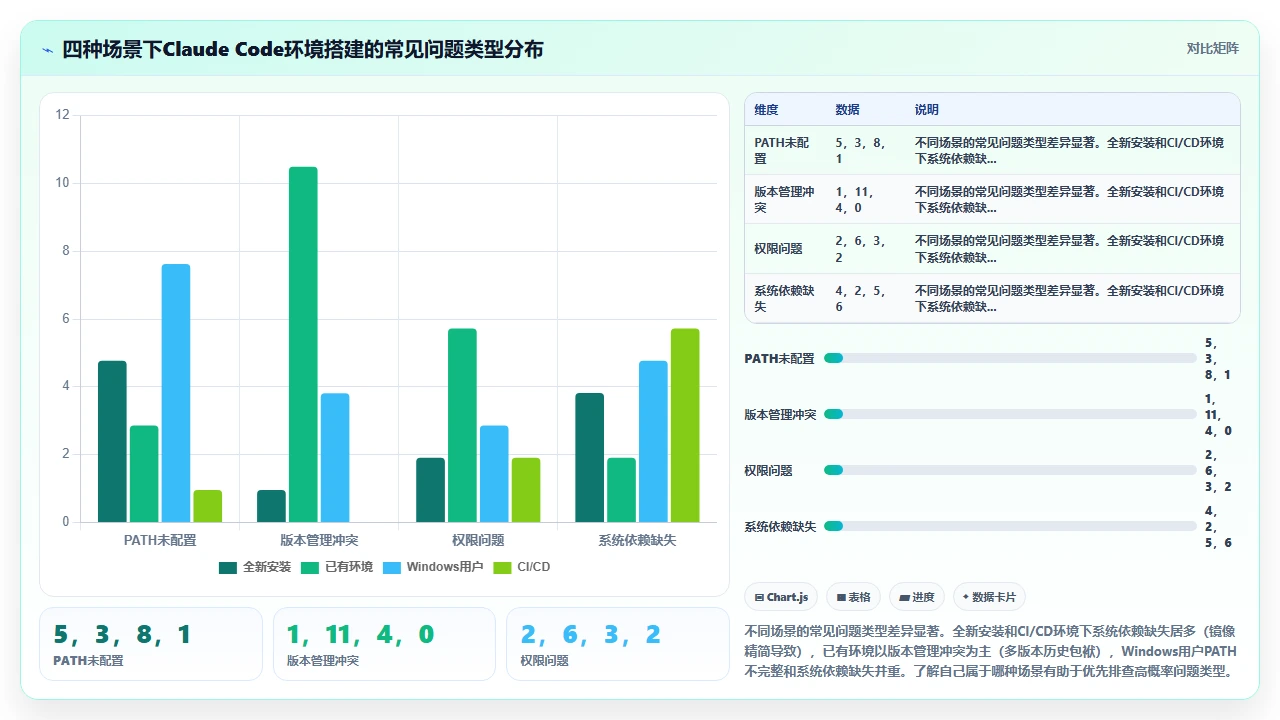Click the 版本管理冲突 x-axis label
The width and height of the screenshot is (1280, 720).
319,540
